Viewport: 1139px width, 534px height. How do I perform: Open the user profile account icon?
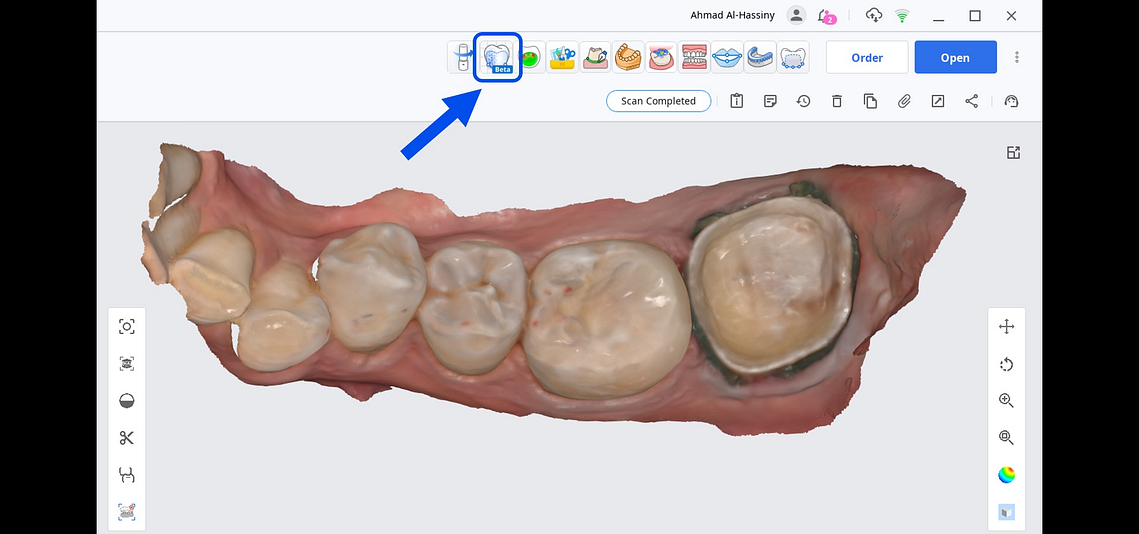796,15
